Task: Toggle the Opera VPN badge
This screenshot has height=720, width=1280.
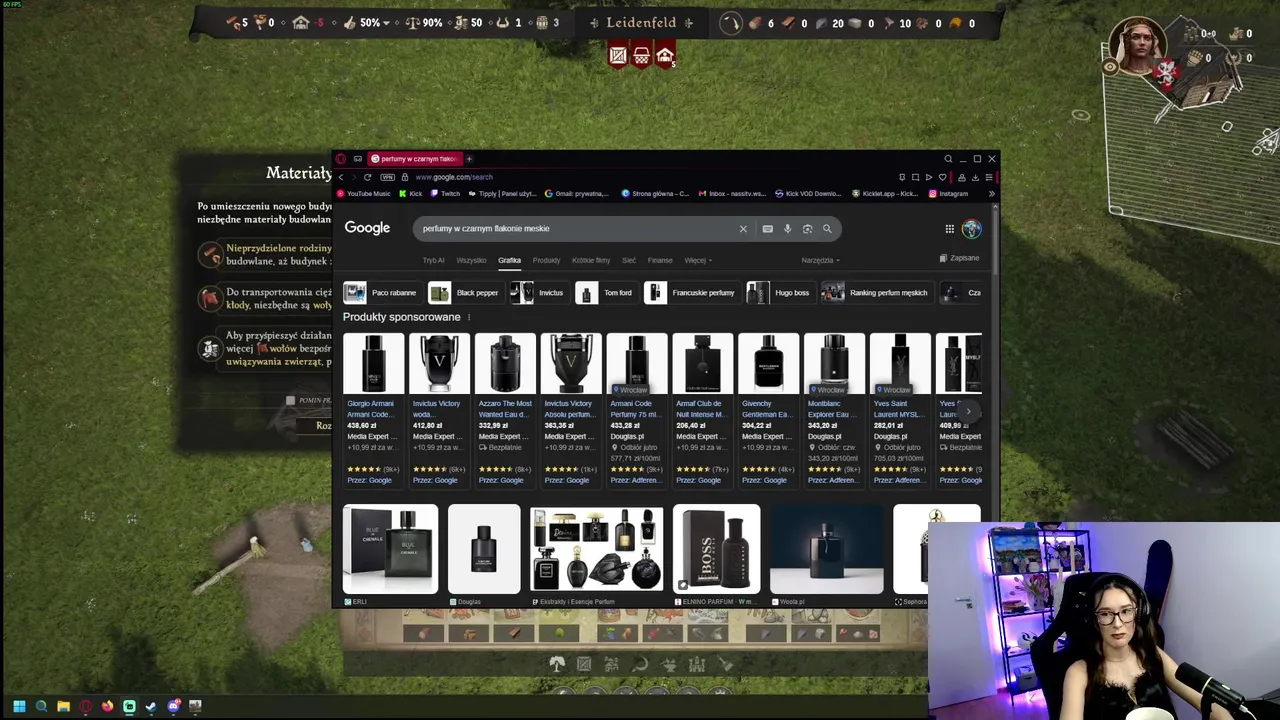Action: (x=387, y=177)
